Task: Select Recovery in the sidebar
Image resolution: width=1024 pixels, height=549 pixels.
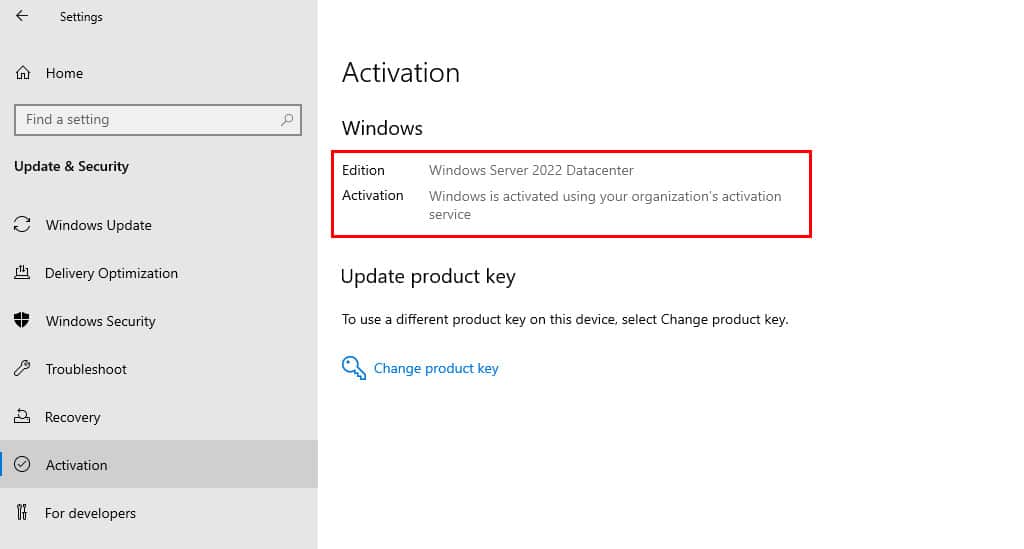Action: (159, 416)
